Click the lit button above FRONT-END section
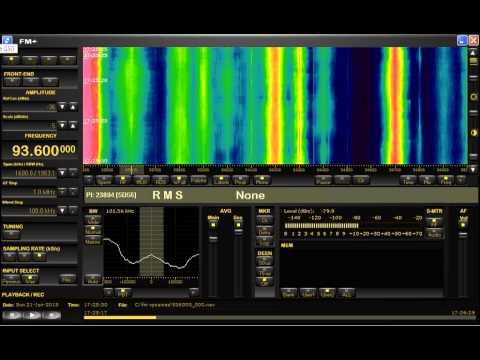The image size is (480, 360). [12, 60]
